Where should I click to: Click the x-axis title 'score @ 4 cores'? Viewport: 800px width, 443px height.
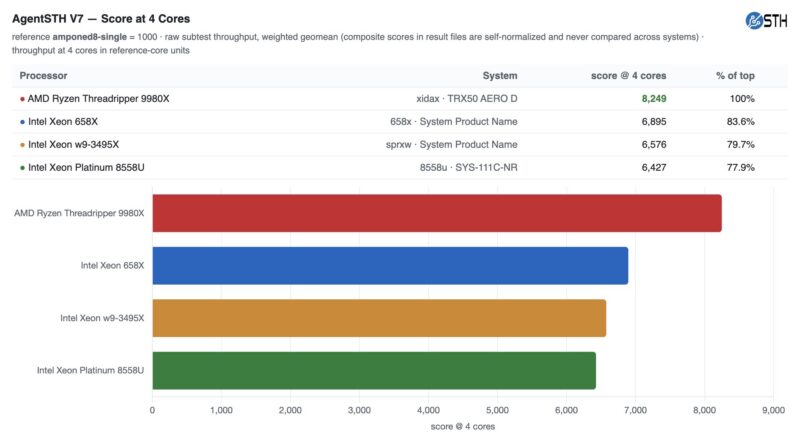[x=463, y=427]
